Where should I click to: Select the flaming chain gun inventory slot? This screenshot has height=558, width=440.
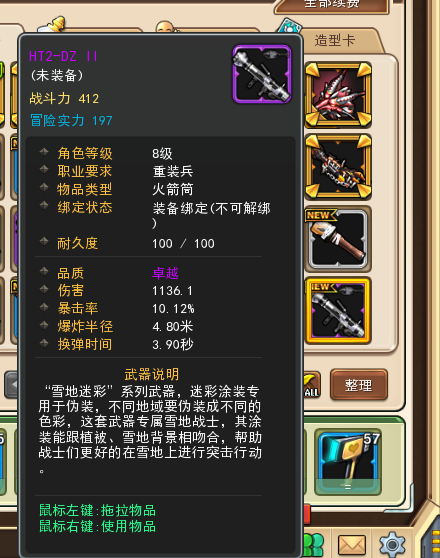pos(338,166)
